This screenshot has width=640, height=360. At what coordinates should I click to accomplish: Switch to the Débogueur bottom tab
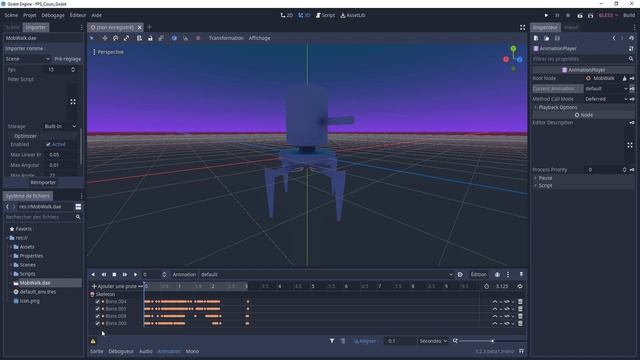121,351
